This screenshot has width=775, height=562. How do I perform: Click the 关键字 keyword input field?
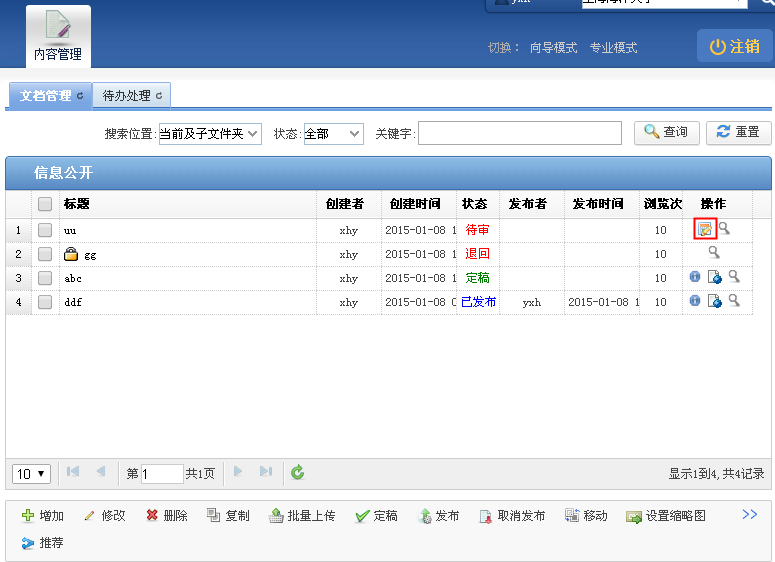(519, 133)
